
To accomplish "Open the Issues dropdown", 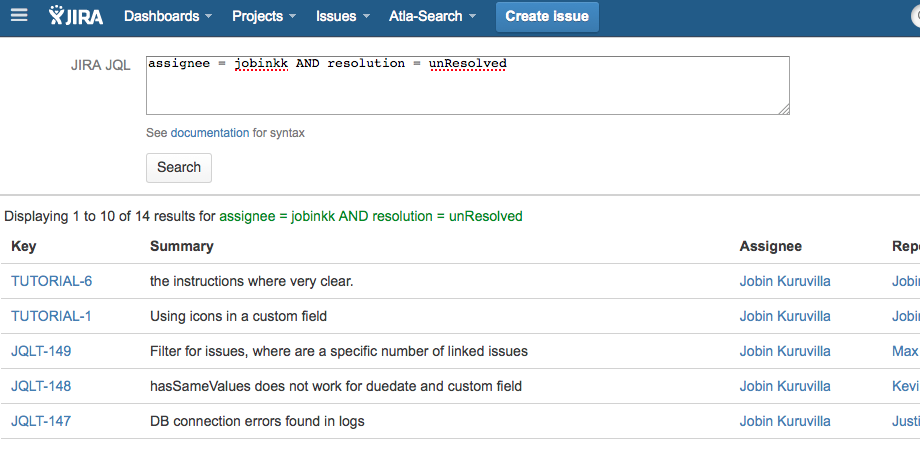I will (x=343, y=16).
